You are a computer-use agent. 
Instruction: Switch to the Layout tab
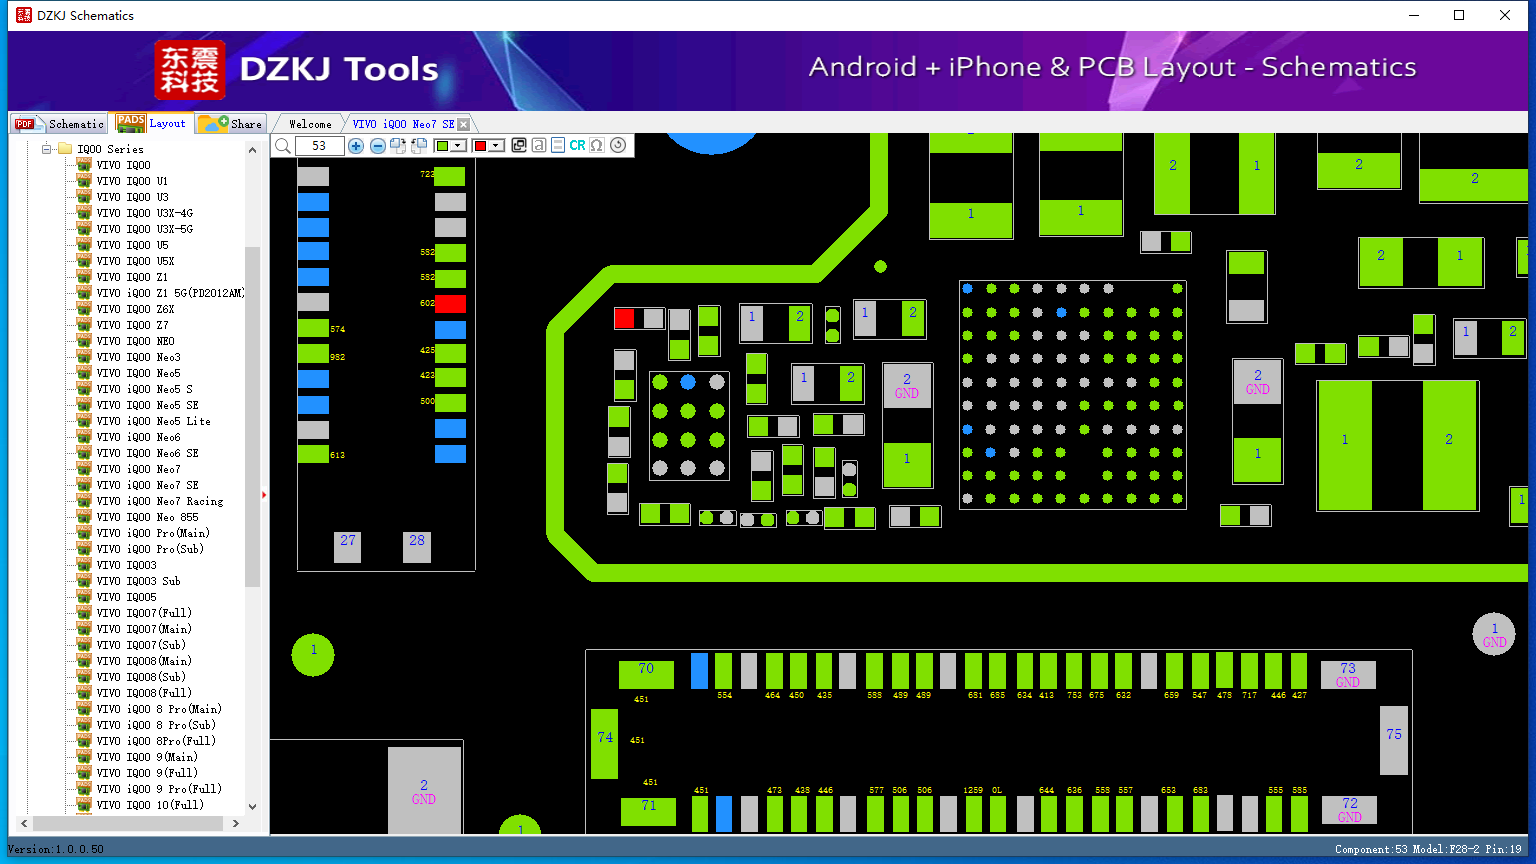point(151,123)
